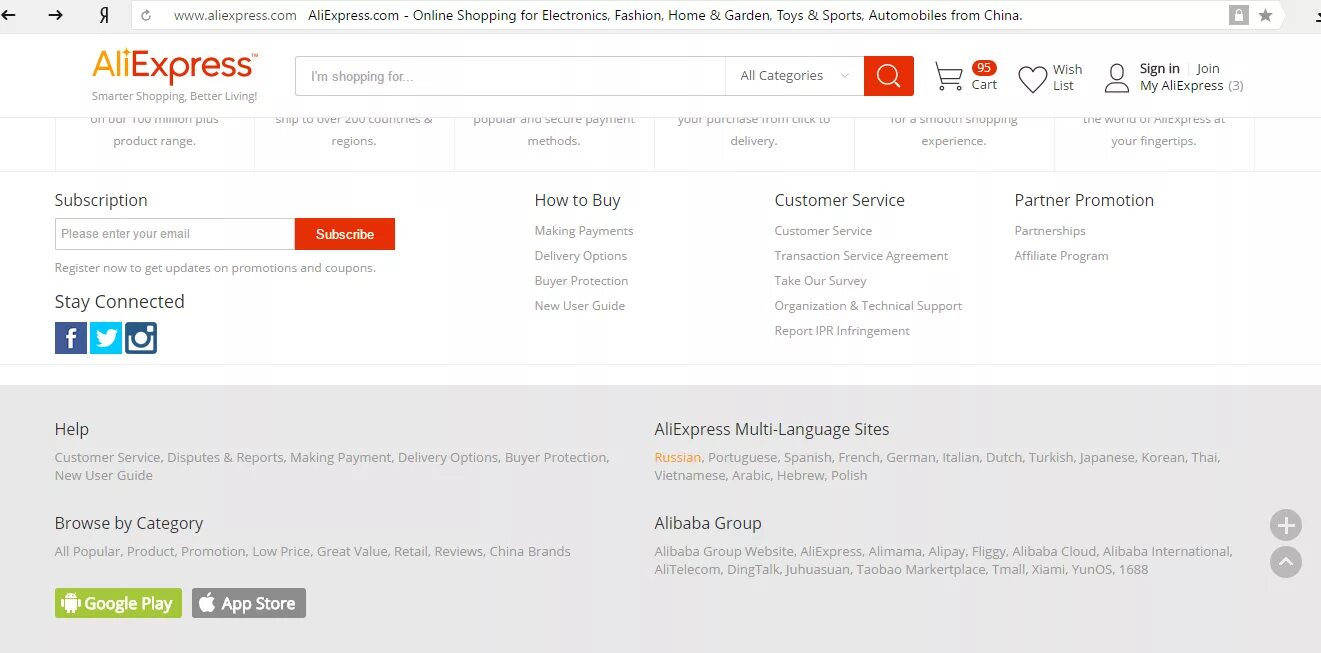This screenshot has height=653, width=1321.
Task: Open Transaction Service Agreement link
Action: (861, 256)
